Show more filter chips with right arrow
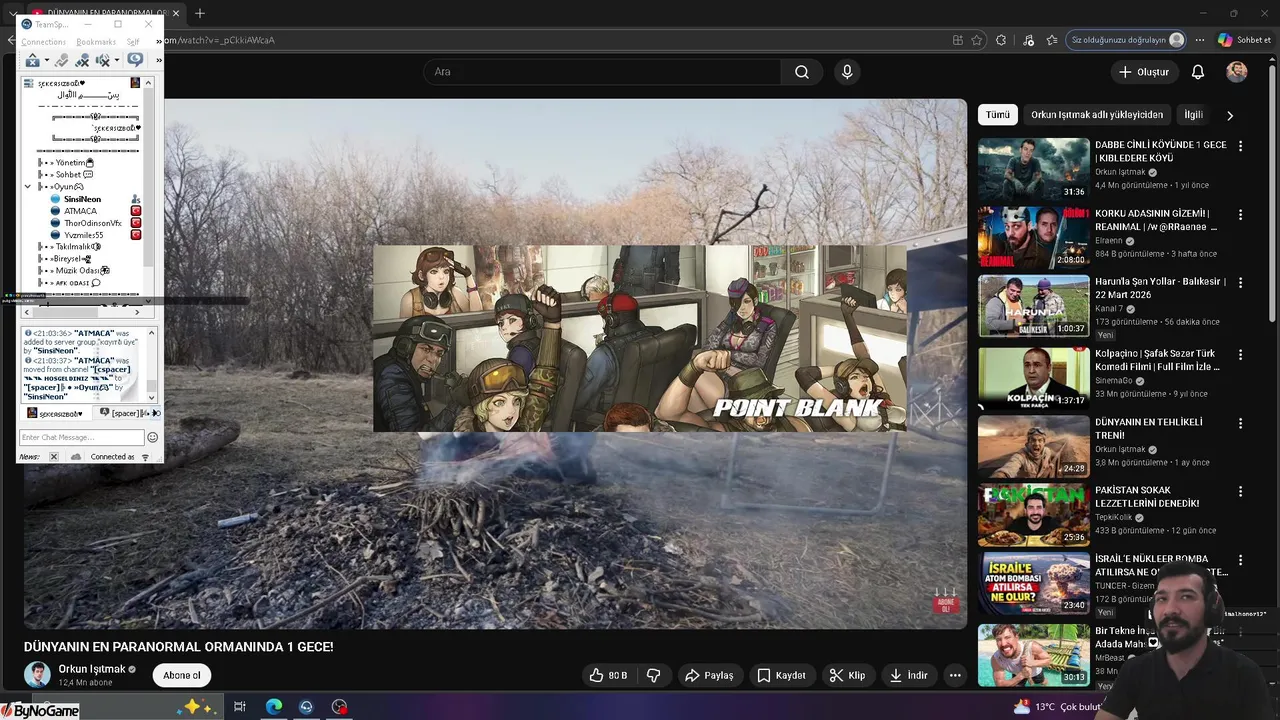Screen dimensions: 1280x720 pyautogui.click(x=1229, y=115)
